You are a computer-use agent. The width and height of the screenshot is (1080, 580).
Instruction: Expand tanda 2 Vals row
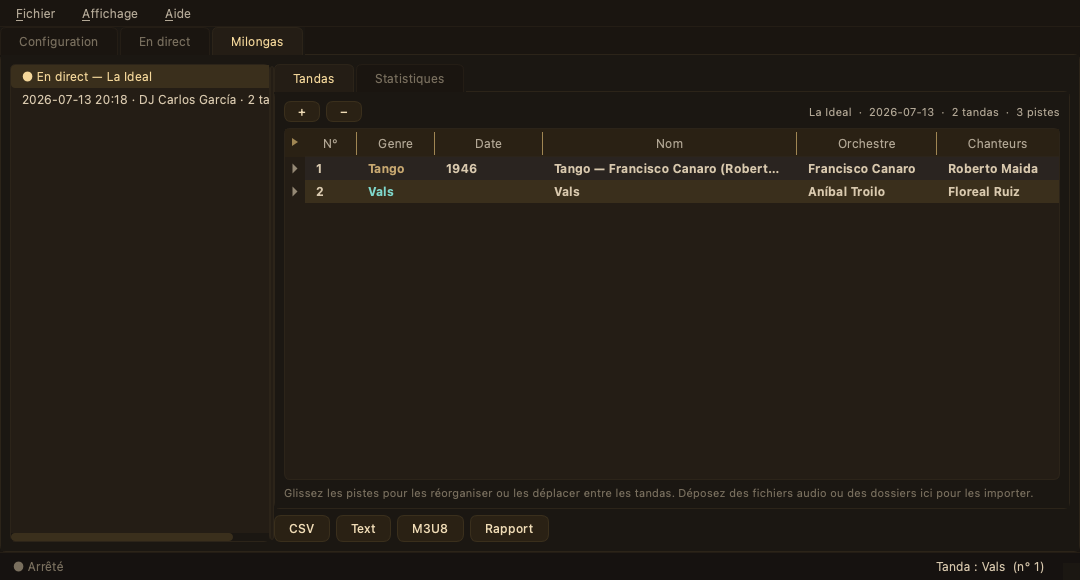pos(295,191)
